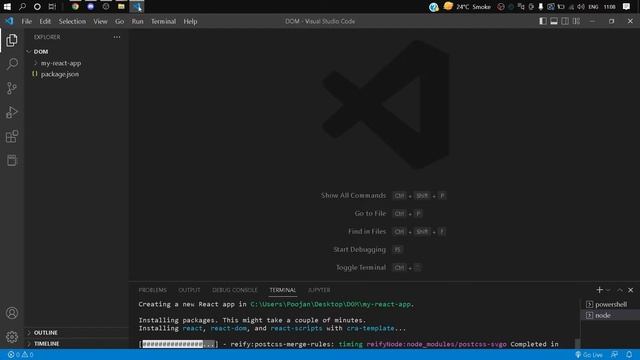Switch to the Output tab
640x360 pixels.
[189, 290]
